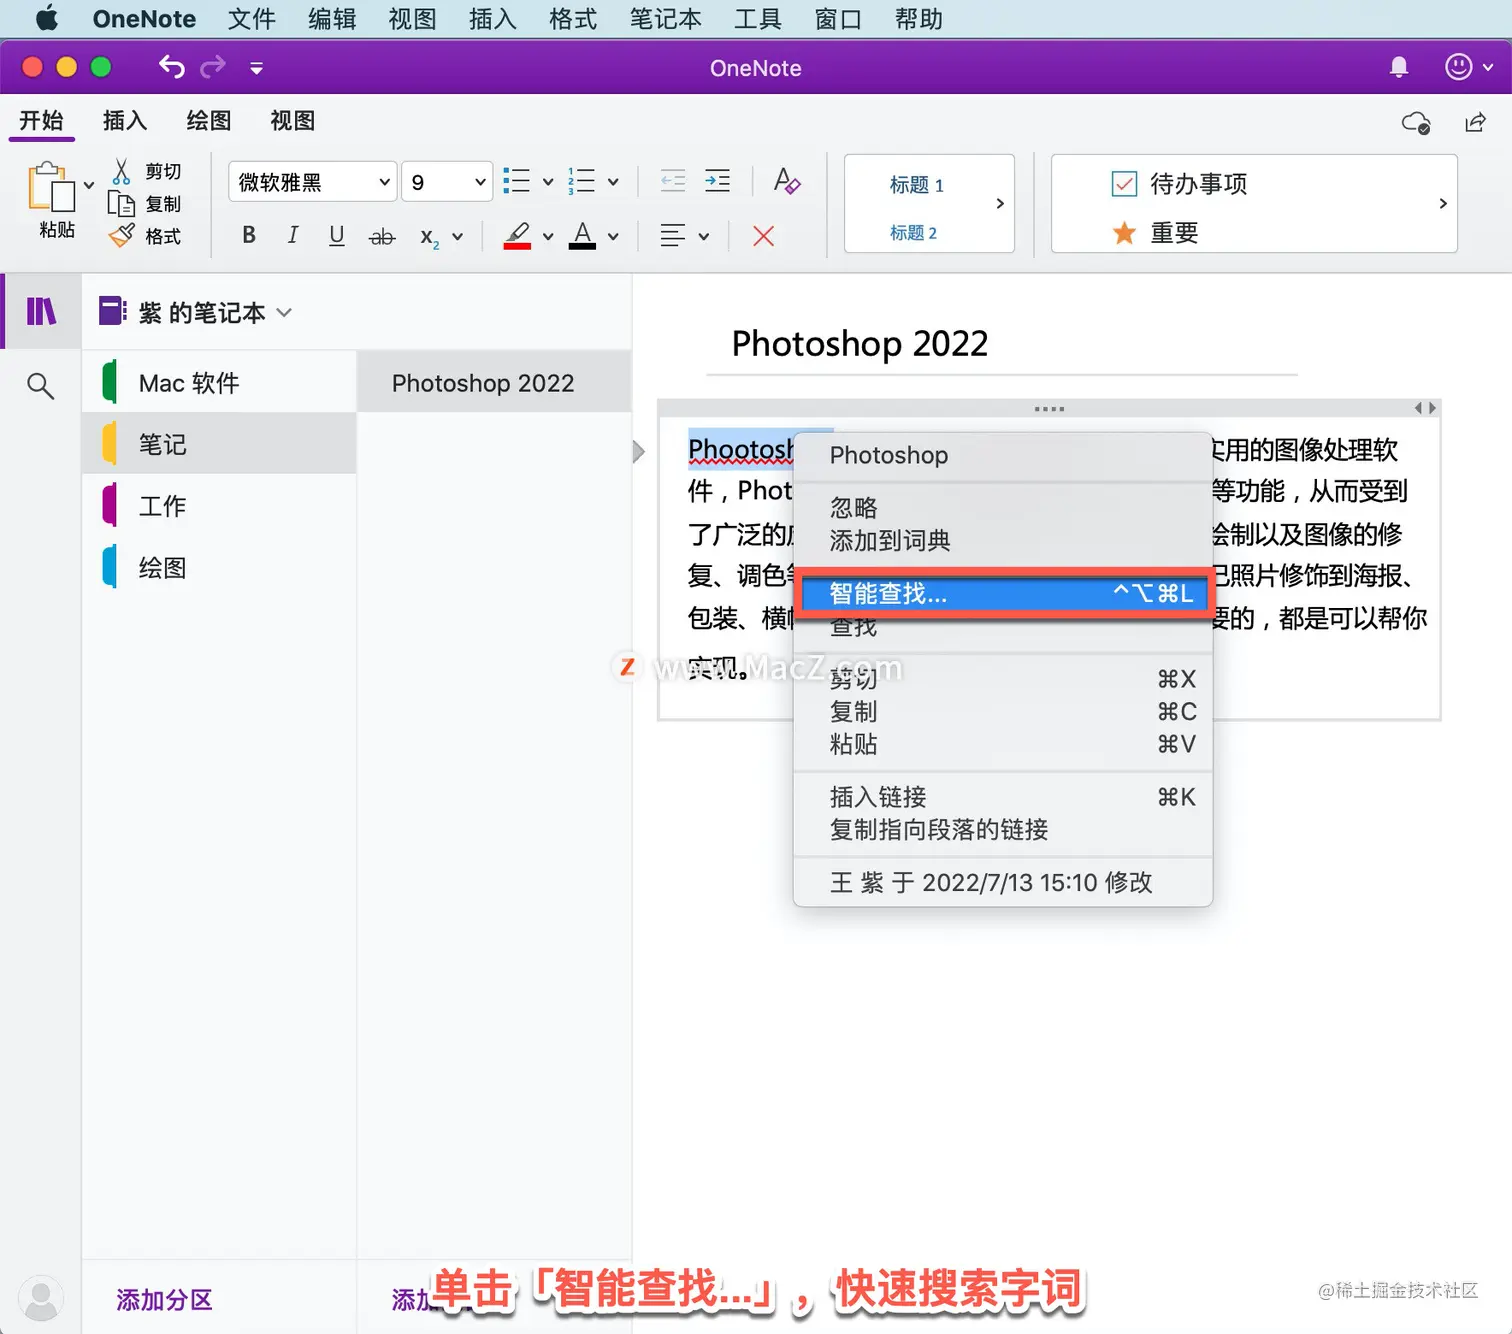Expand the tags gallery arrow

point(1443,203)
